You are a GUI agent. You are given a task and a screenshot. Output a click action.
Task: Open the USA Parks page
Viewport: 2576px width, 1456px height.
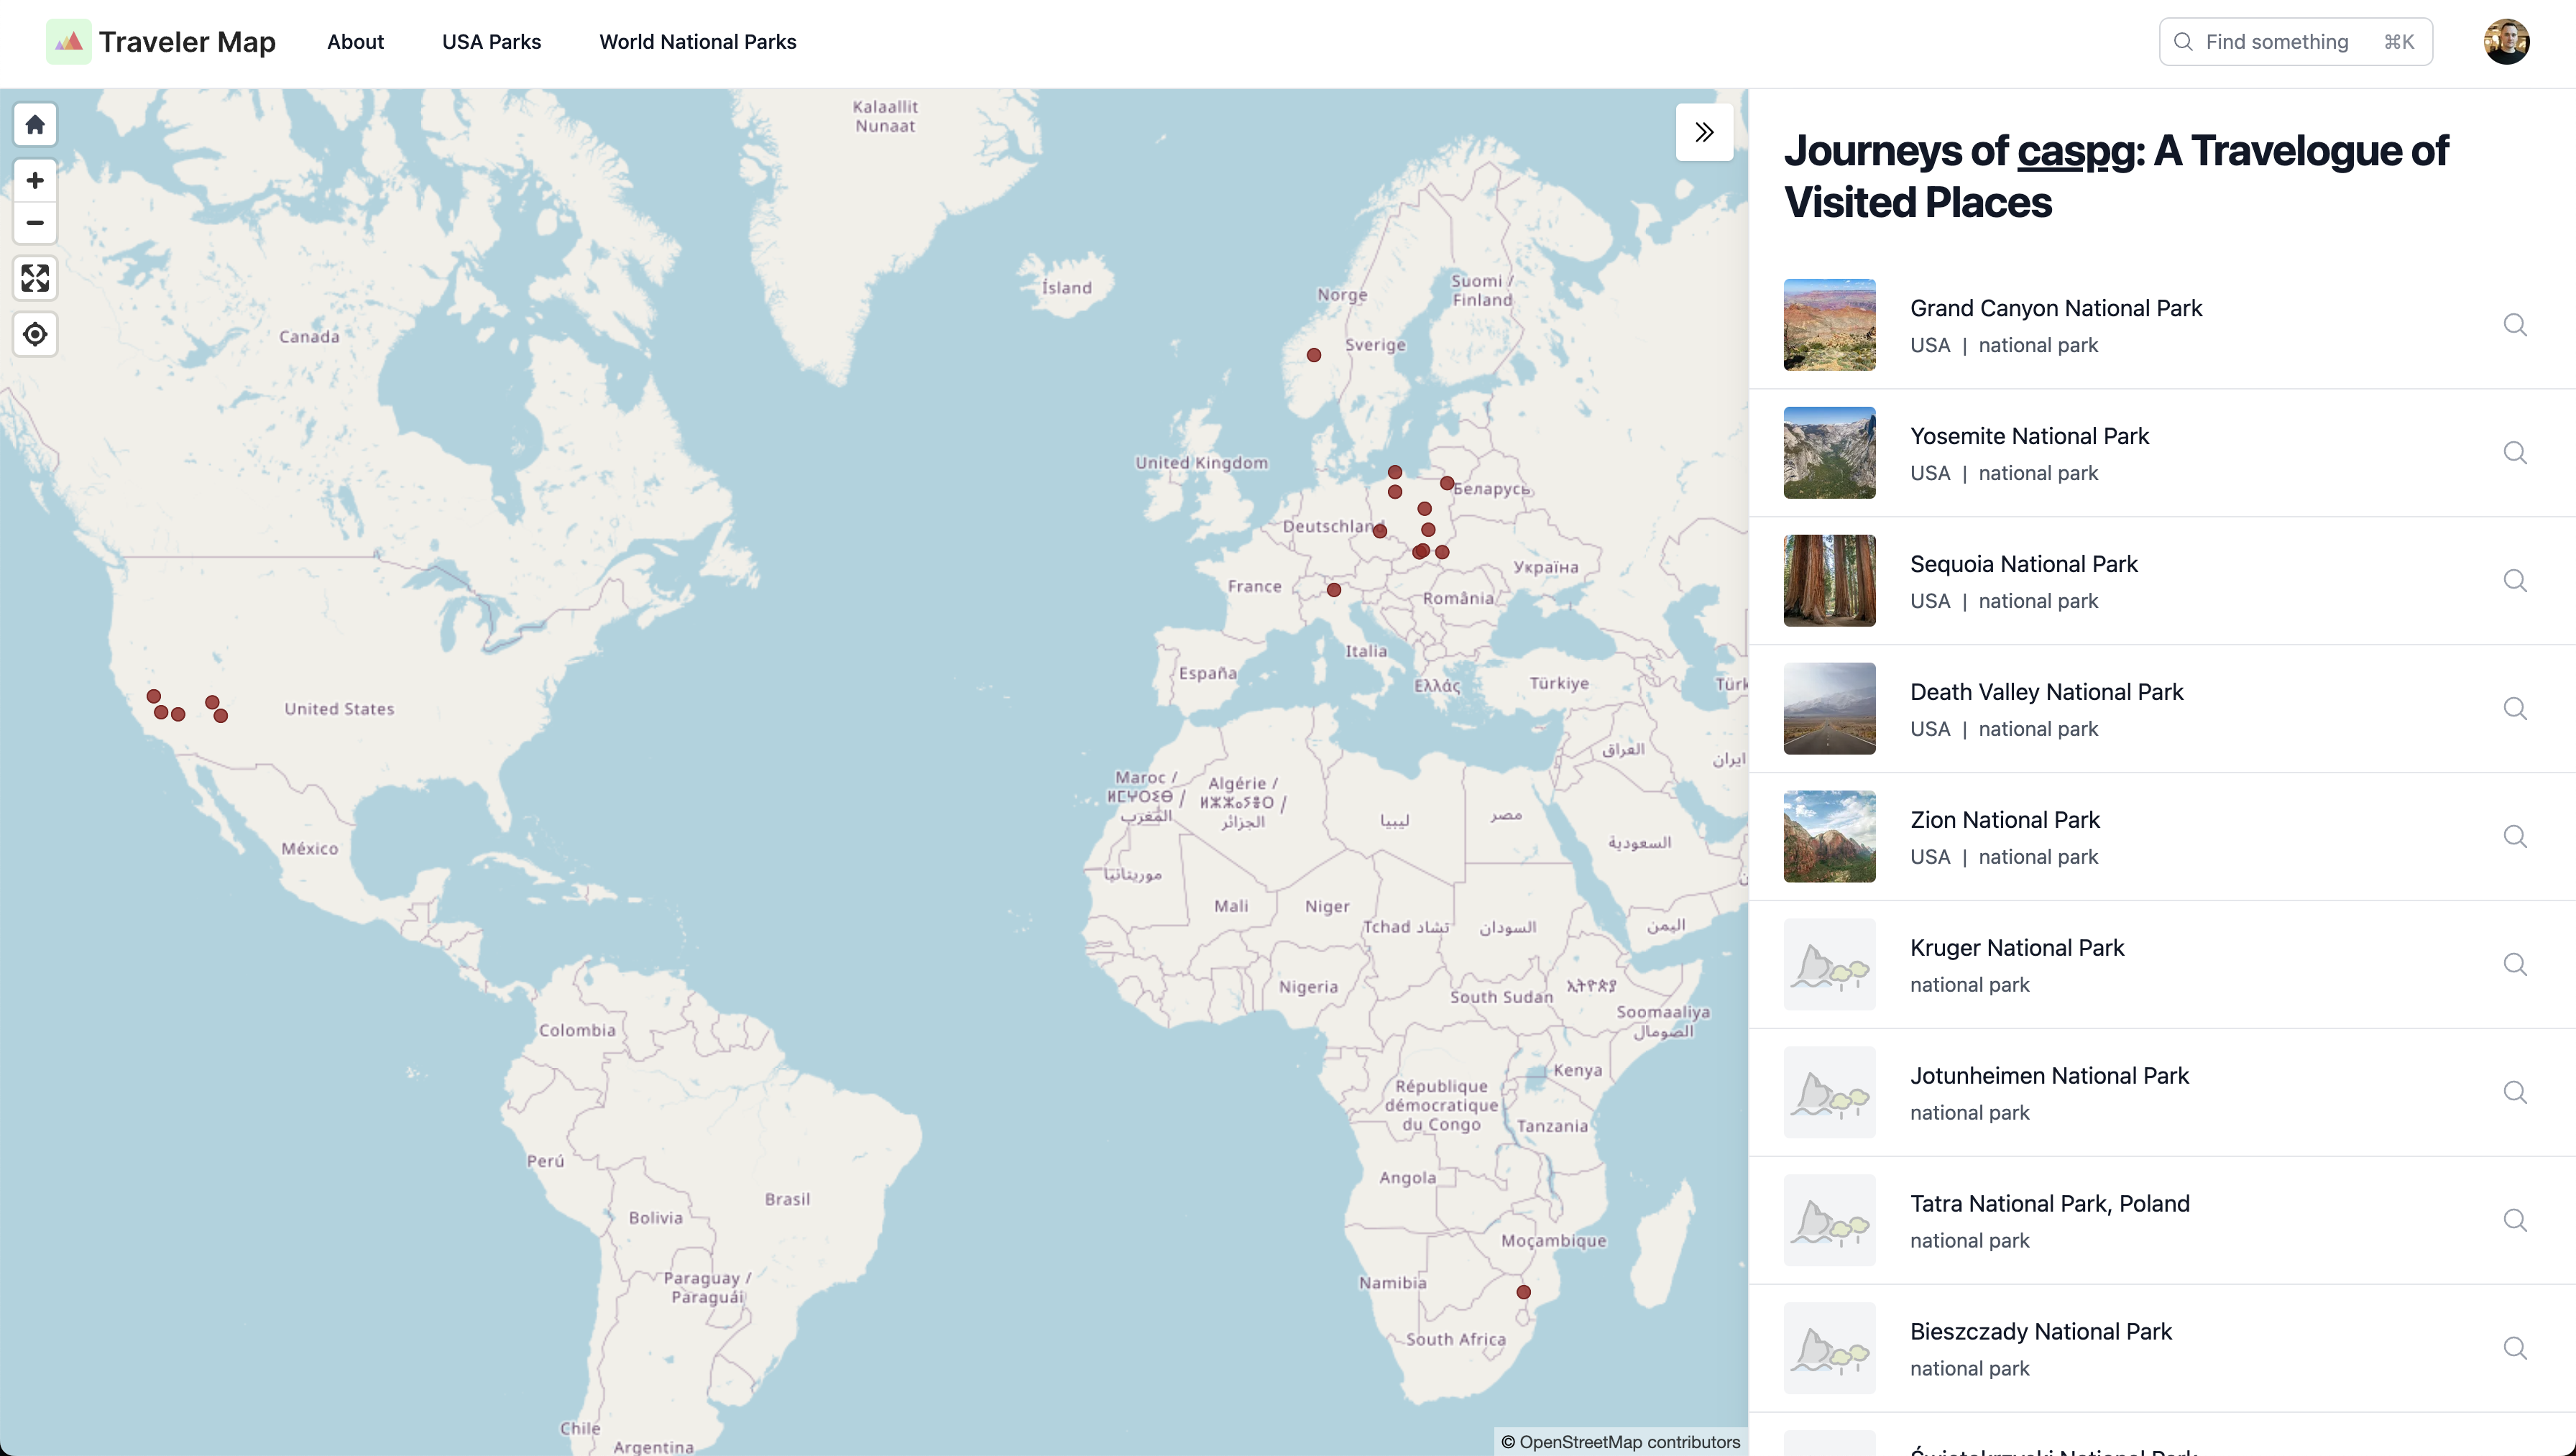[x=491, y=42]
